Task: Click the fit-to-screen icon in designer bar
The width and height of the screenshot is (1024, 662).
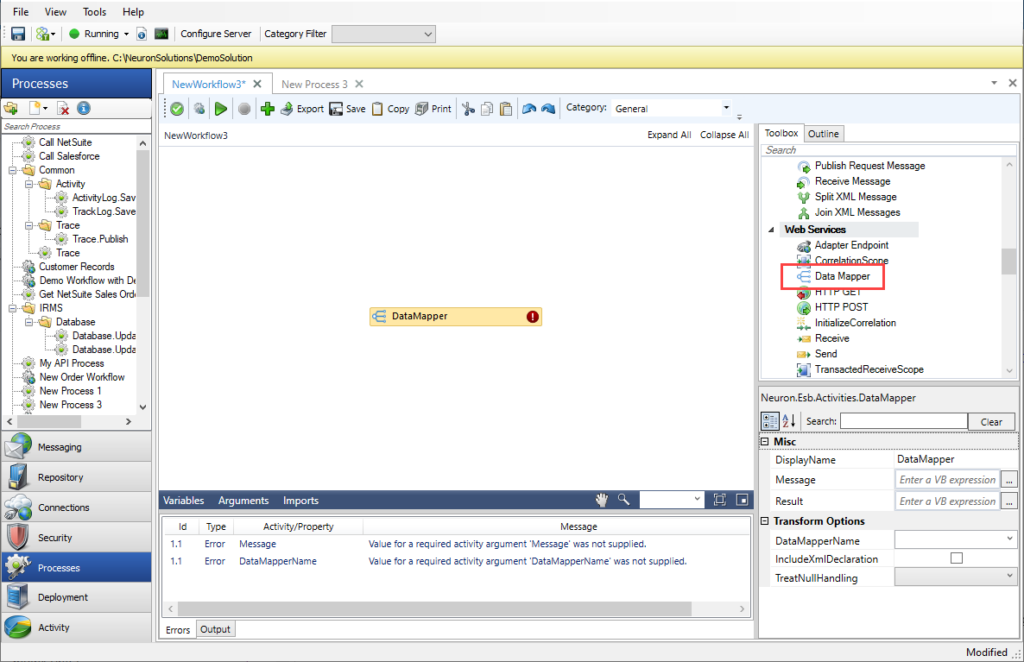Action: click(x=720, y=500)
